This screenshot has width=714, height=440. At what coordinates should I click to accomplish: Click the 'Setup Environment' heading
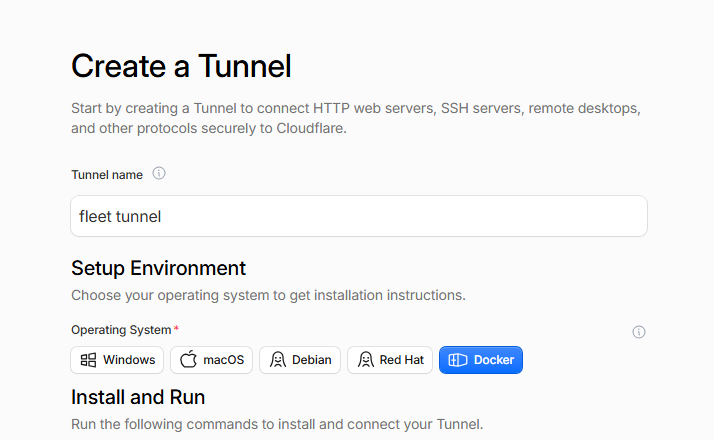pos(158,268)
